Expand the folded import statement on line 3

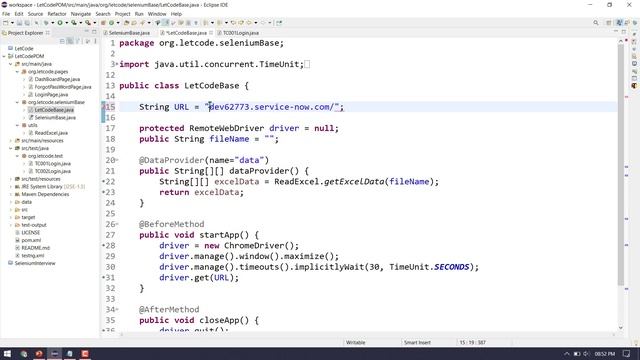click(x=117, y=64)
